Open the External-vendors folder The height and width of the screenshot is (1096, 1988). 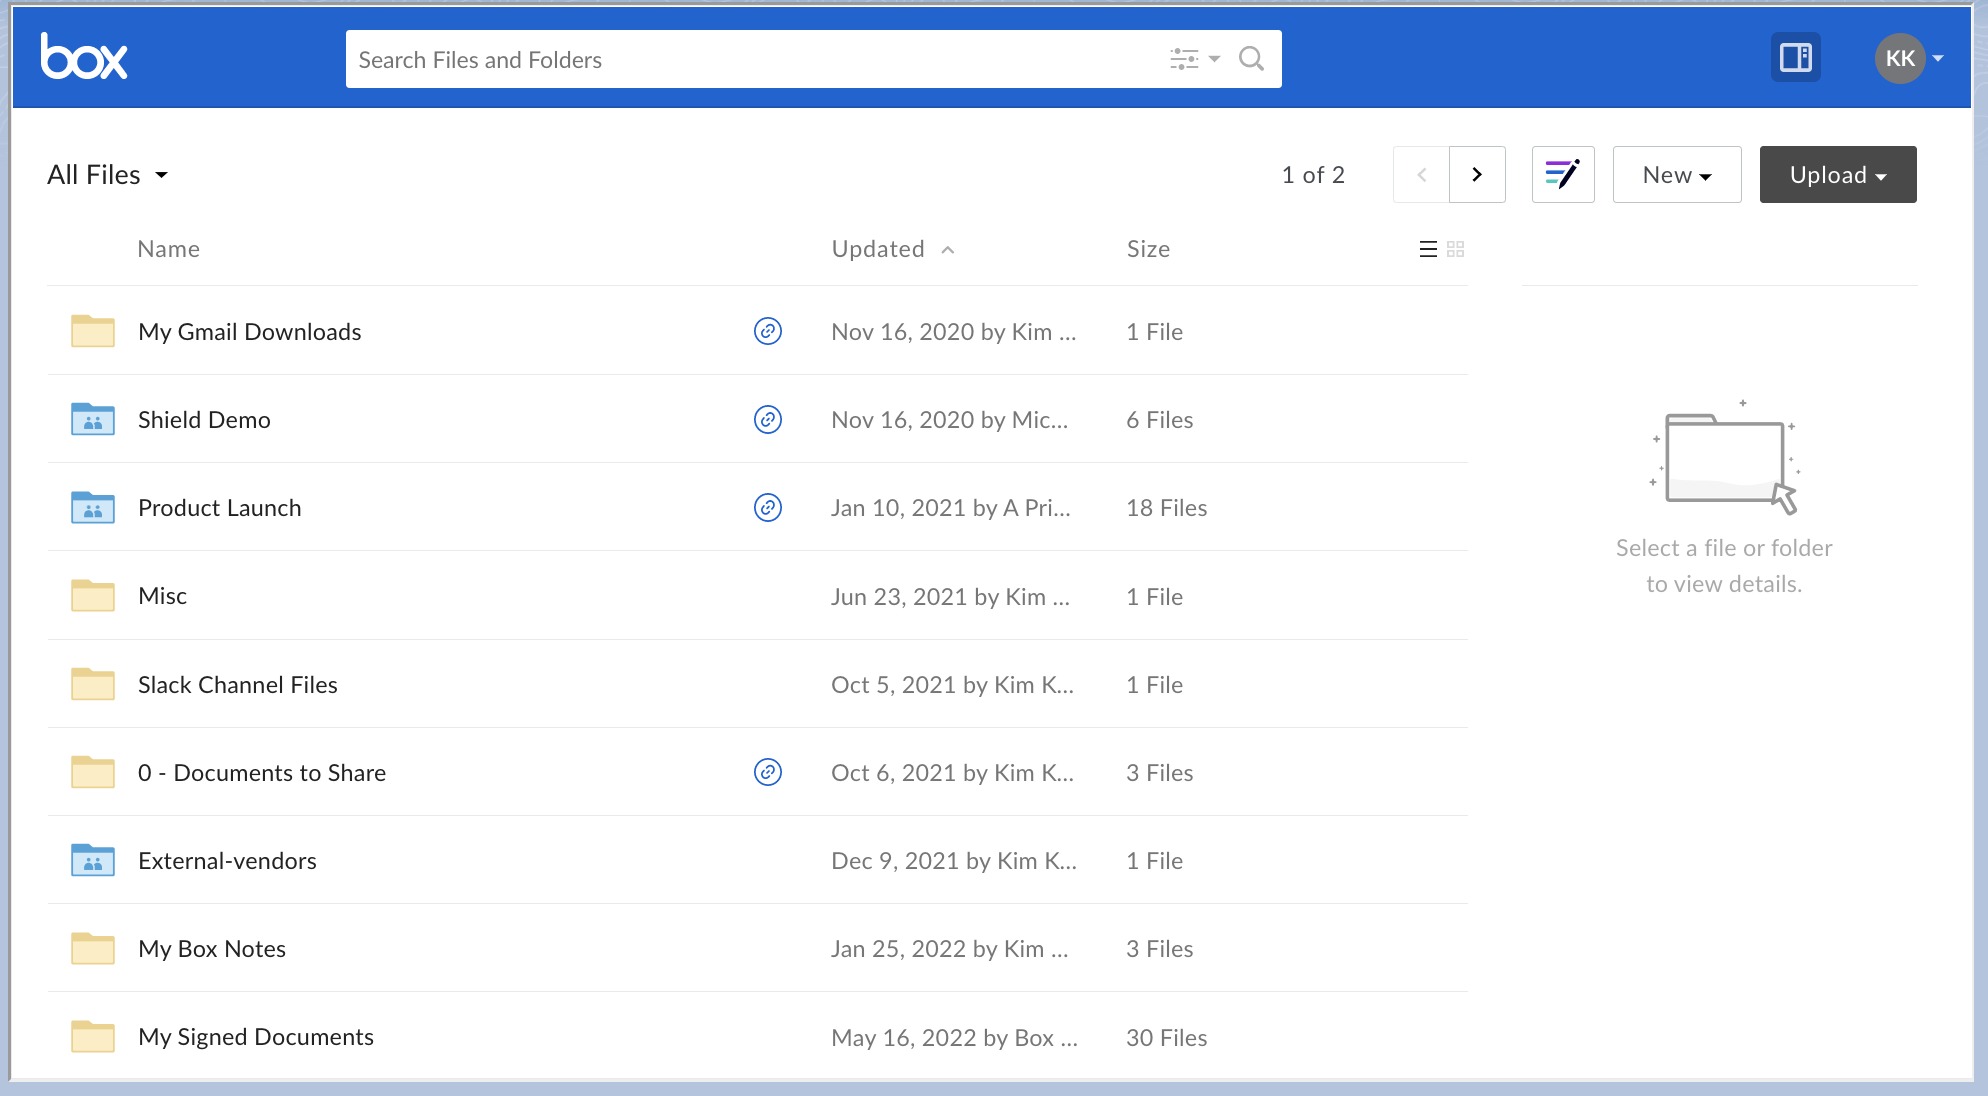tap(227, 861)
